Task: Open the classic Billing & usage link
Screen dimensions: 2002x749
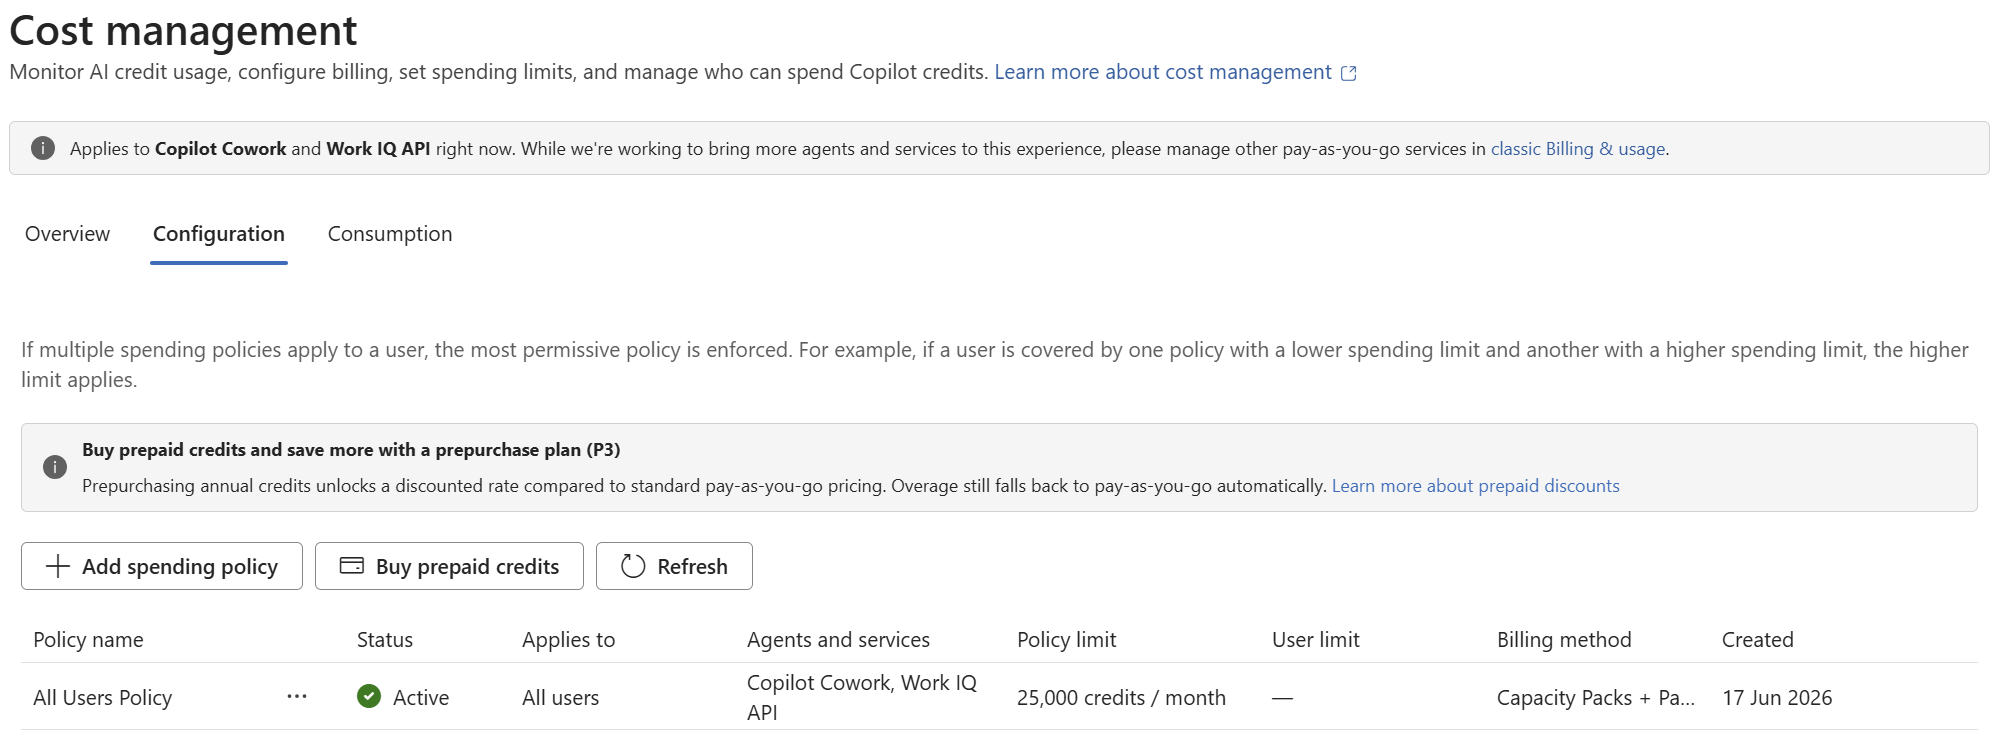Action: pyautogui.click(x=1578, y=149)
